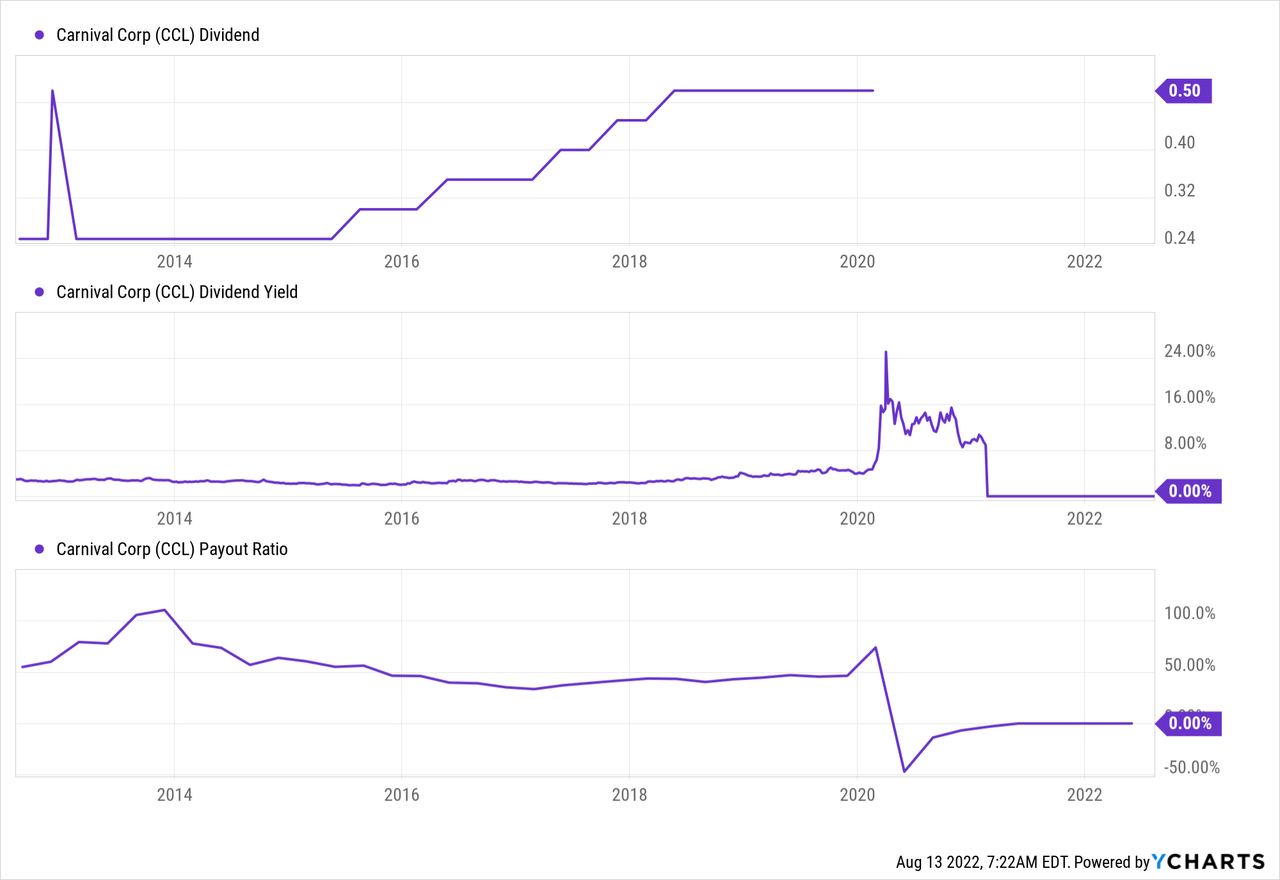The height and width of the screenshot is (880, 1280).
Task: Click the 0.00% tag on Payout Ratio chart
Action: pos(1189,723)
